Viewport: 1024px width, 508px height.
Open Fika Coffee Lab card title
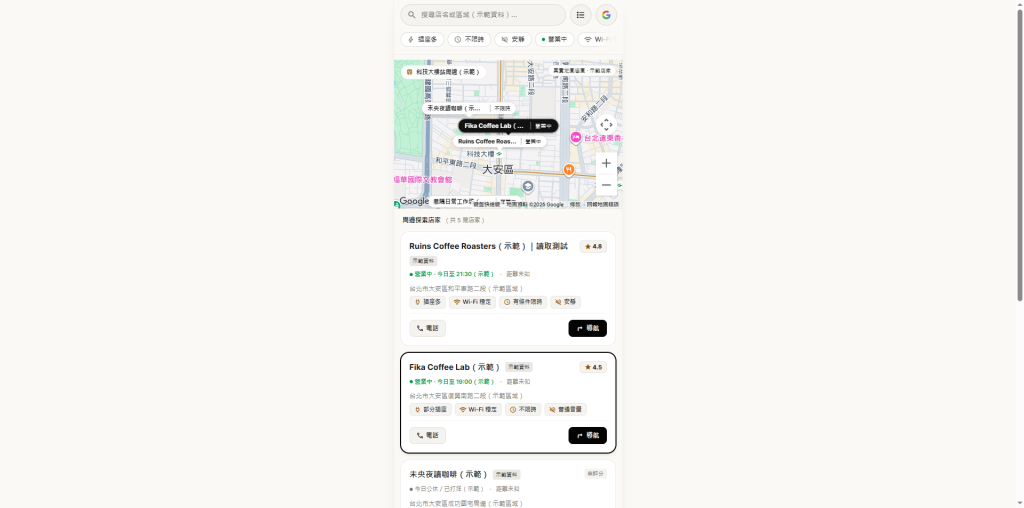pos(455,367)
